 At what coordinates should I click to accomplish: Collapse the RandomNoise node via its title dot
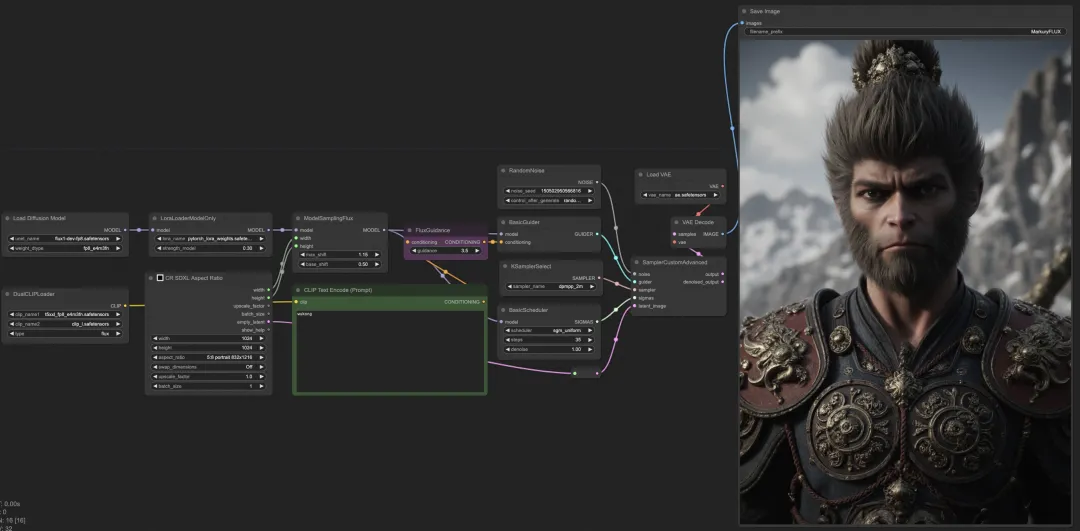click(503, 170)
